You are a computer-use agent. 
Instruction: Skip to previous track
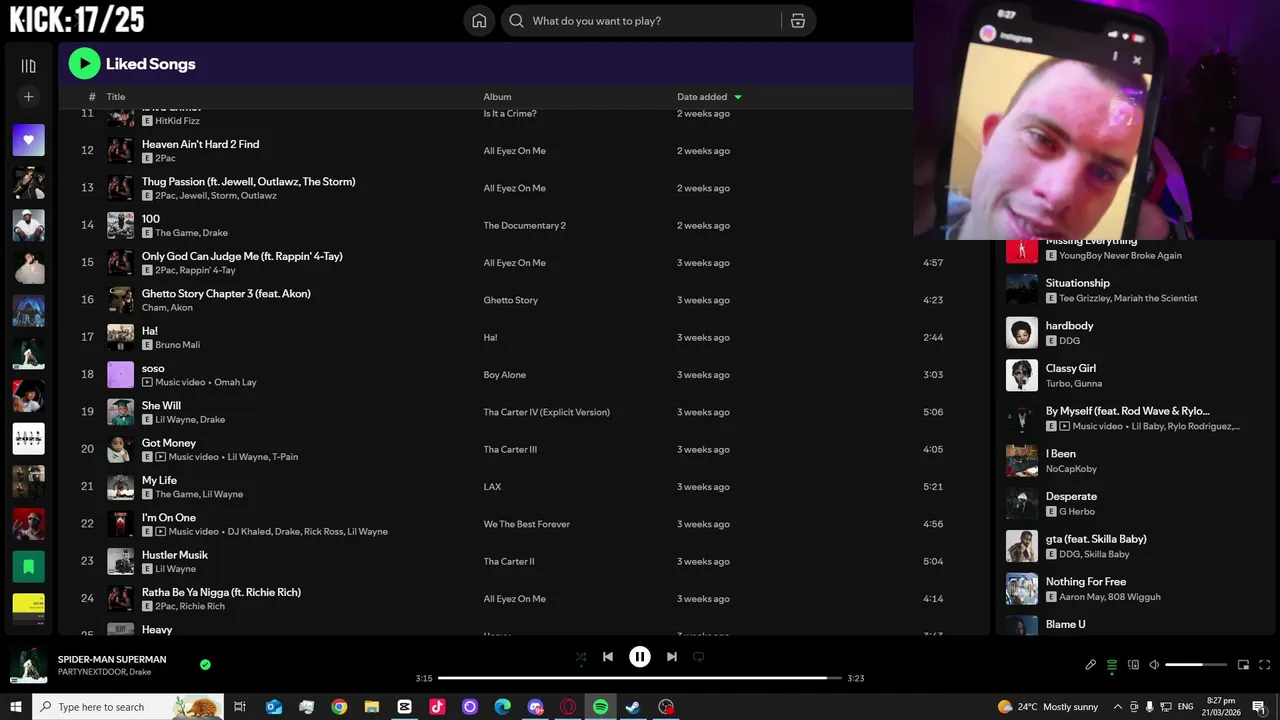click(x=607, y=657)
